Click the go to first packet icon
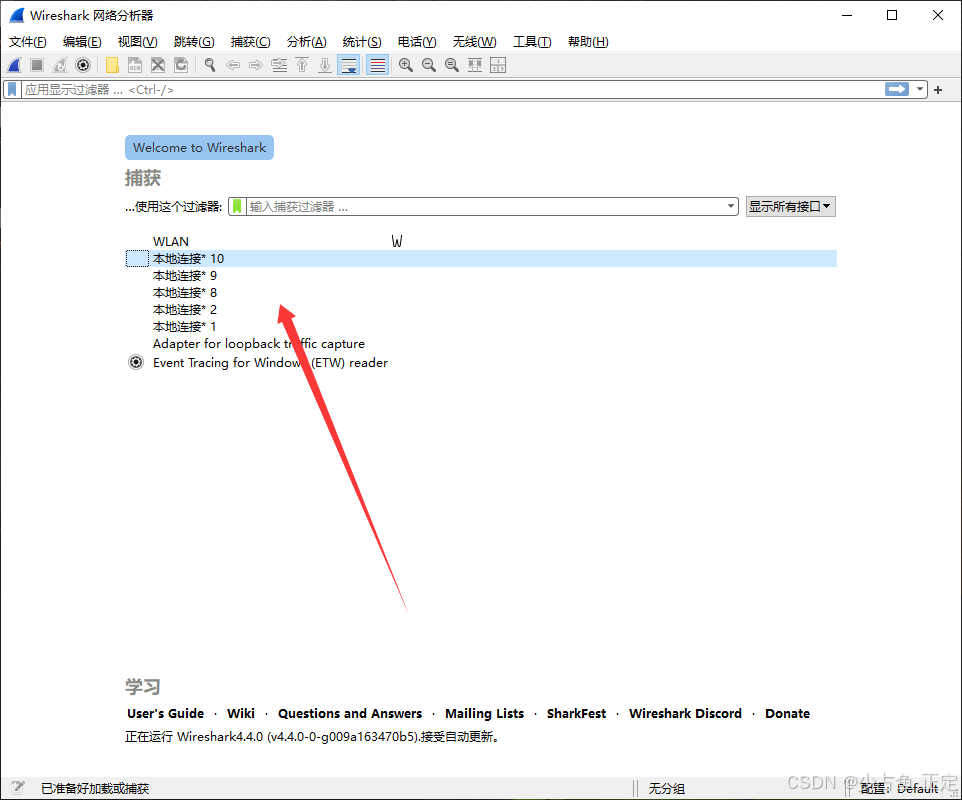962x800 pixels. click(x=302, y=65)
